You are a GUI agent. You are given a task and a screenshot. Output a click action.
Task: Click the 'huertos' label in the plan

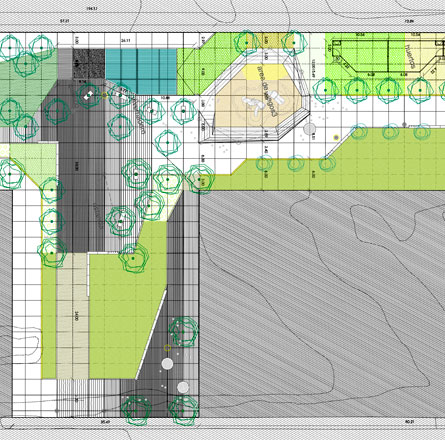[409, 57]
